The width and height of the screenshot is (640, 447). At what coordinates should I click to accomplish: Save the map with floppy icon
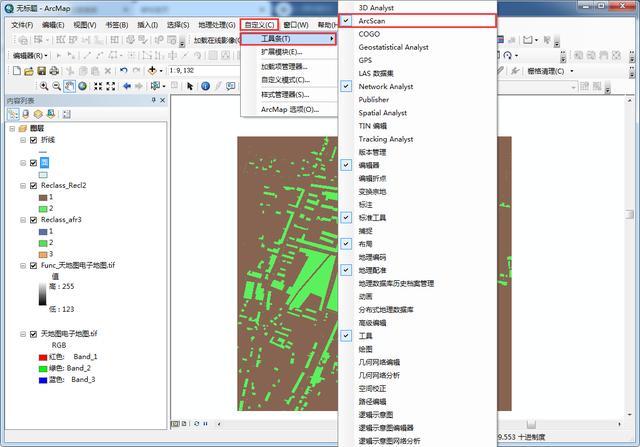41,71
